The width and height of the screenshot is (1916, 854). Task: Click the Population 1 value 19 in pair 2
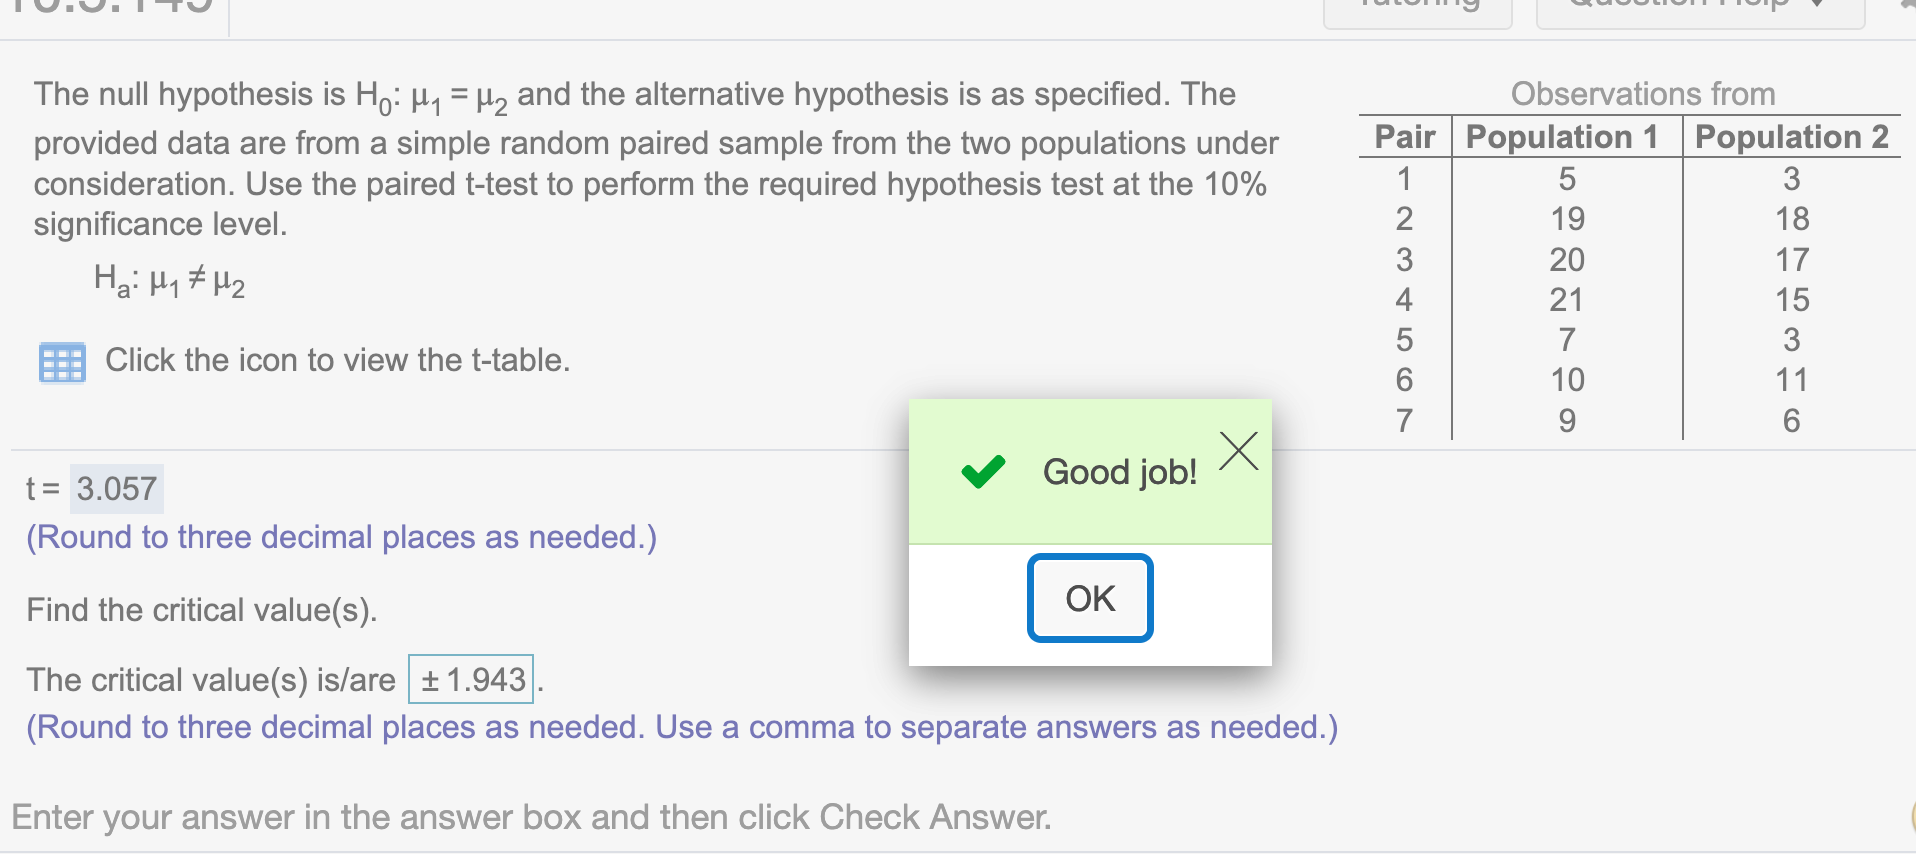pyautogui.click(x=1567, y=219)
